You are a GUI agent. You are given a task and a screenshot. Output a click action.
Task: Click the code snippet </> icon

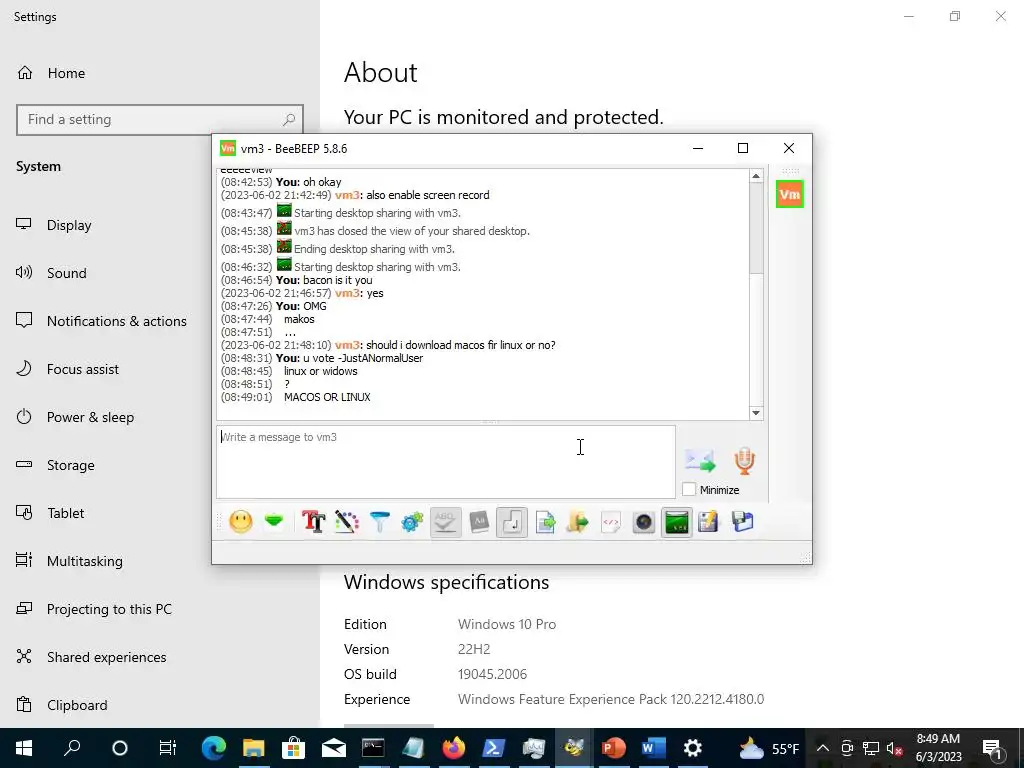click(611, 522)
